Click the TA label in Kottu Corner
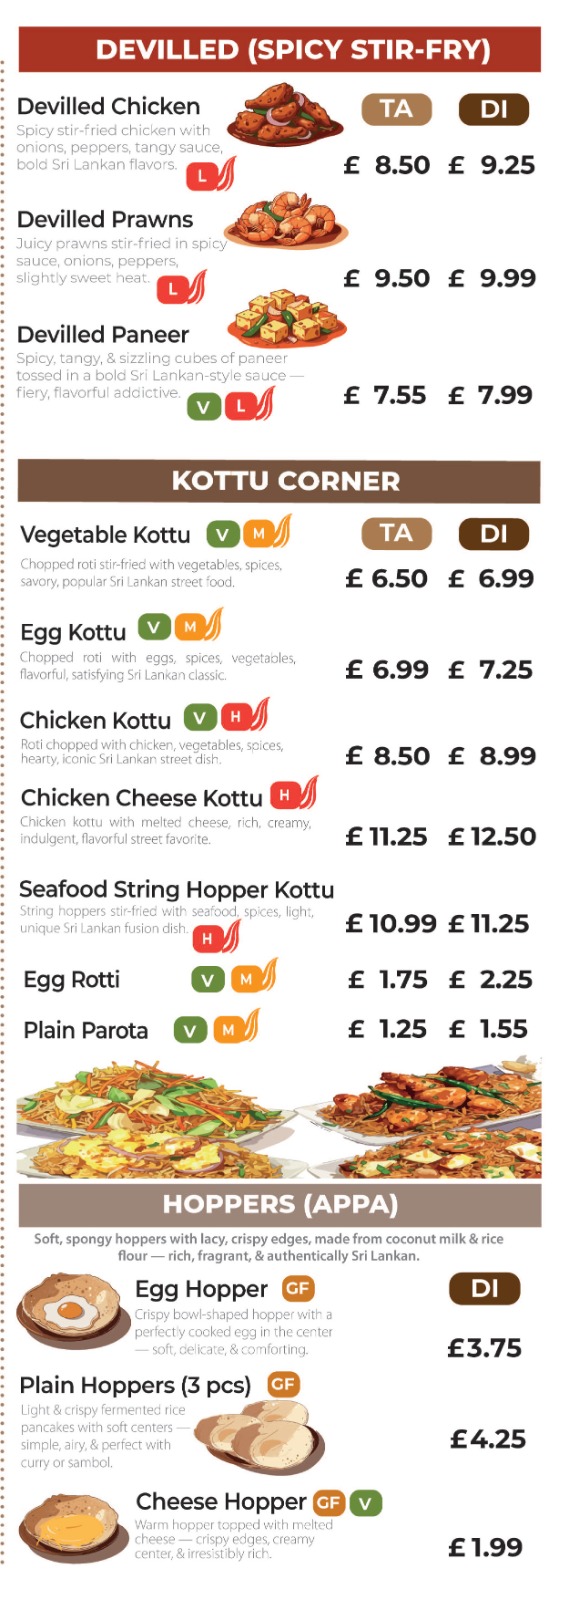 pos(396,533)
